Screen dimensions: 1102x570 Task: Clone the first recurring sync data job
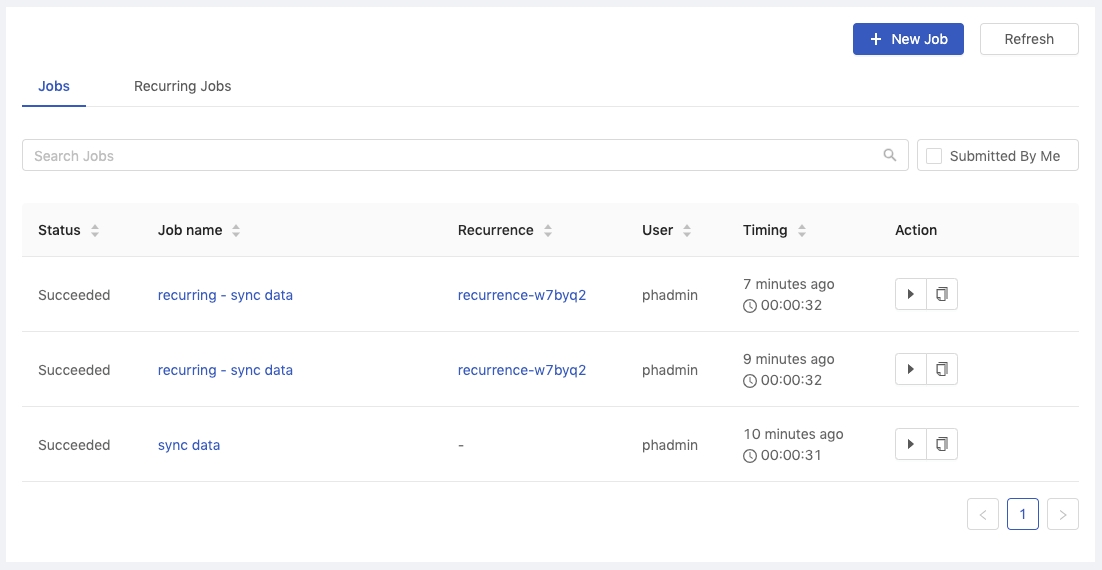coord(942,294)
